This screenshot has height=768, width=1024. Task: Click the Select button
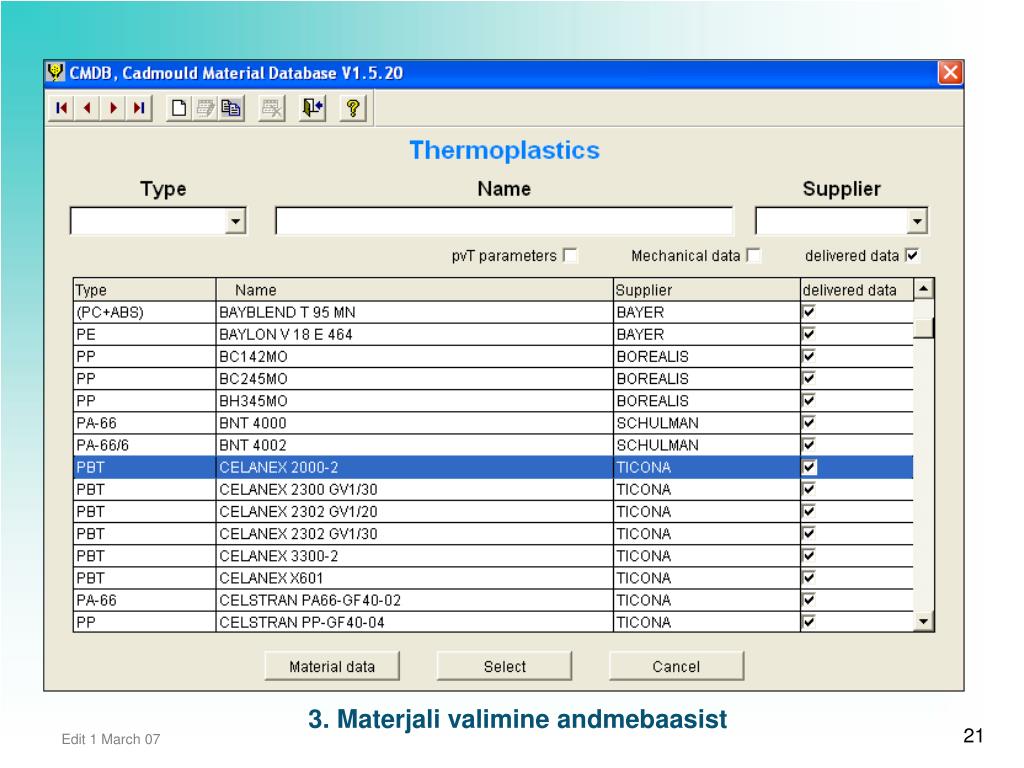(504, 666)
